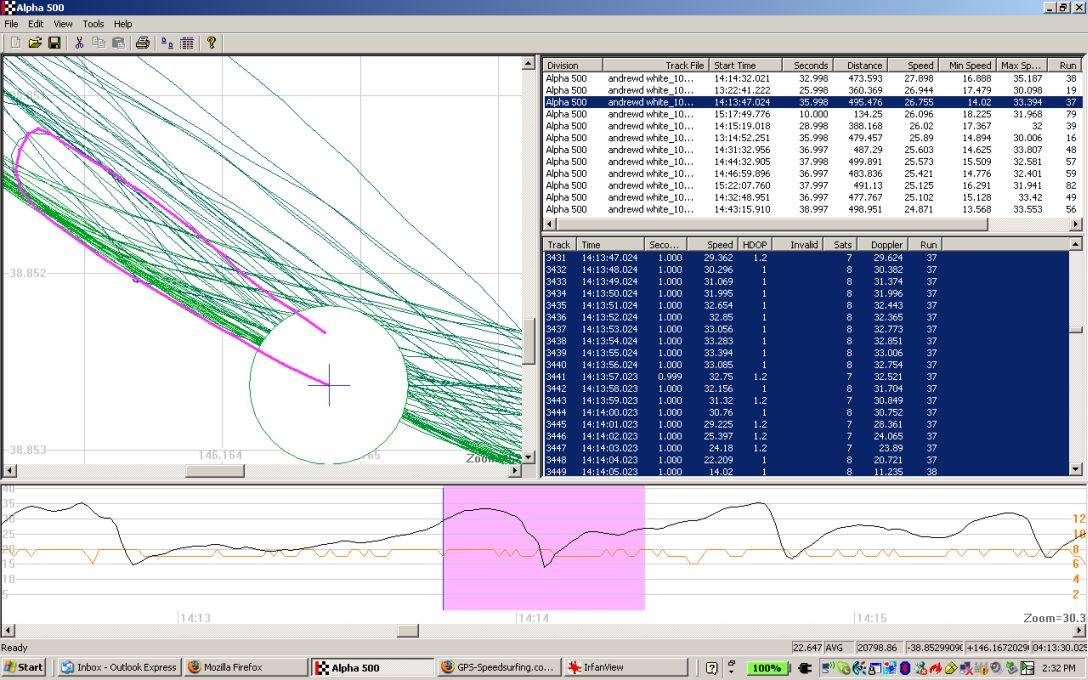This screenshot has width=1088, height=680.
Task: Click the Cut scissors icon
Action: click(x=79, y=43)
